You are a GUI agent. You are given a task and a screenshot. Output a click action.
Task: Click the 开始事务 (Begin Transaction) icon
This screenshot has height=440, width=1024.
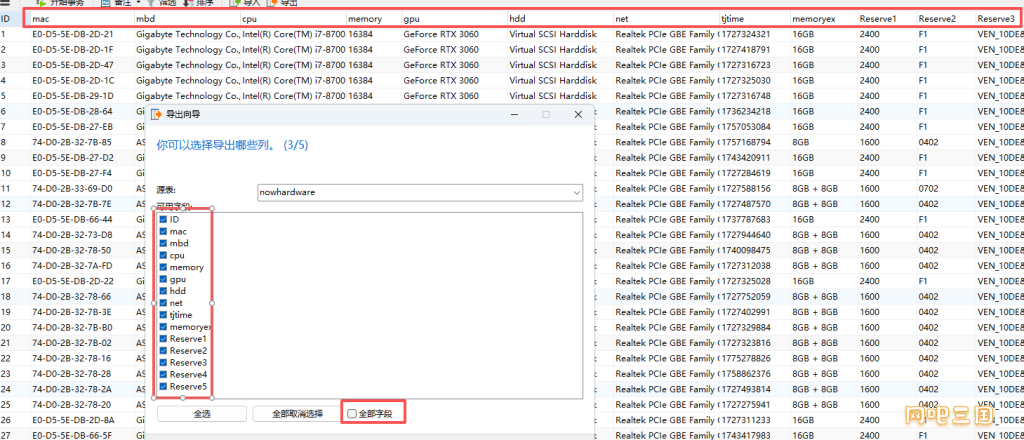coord(42,3)
